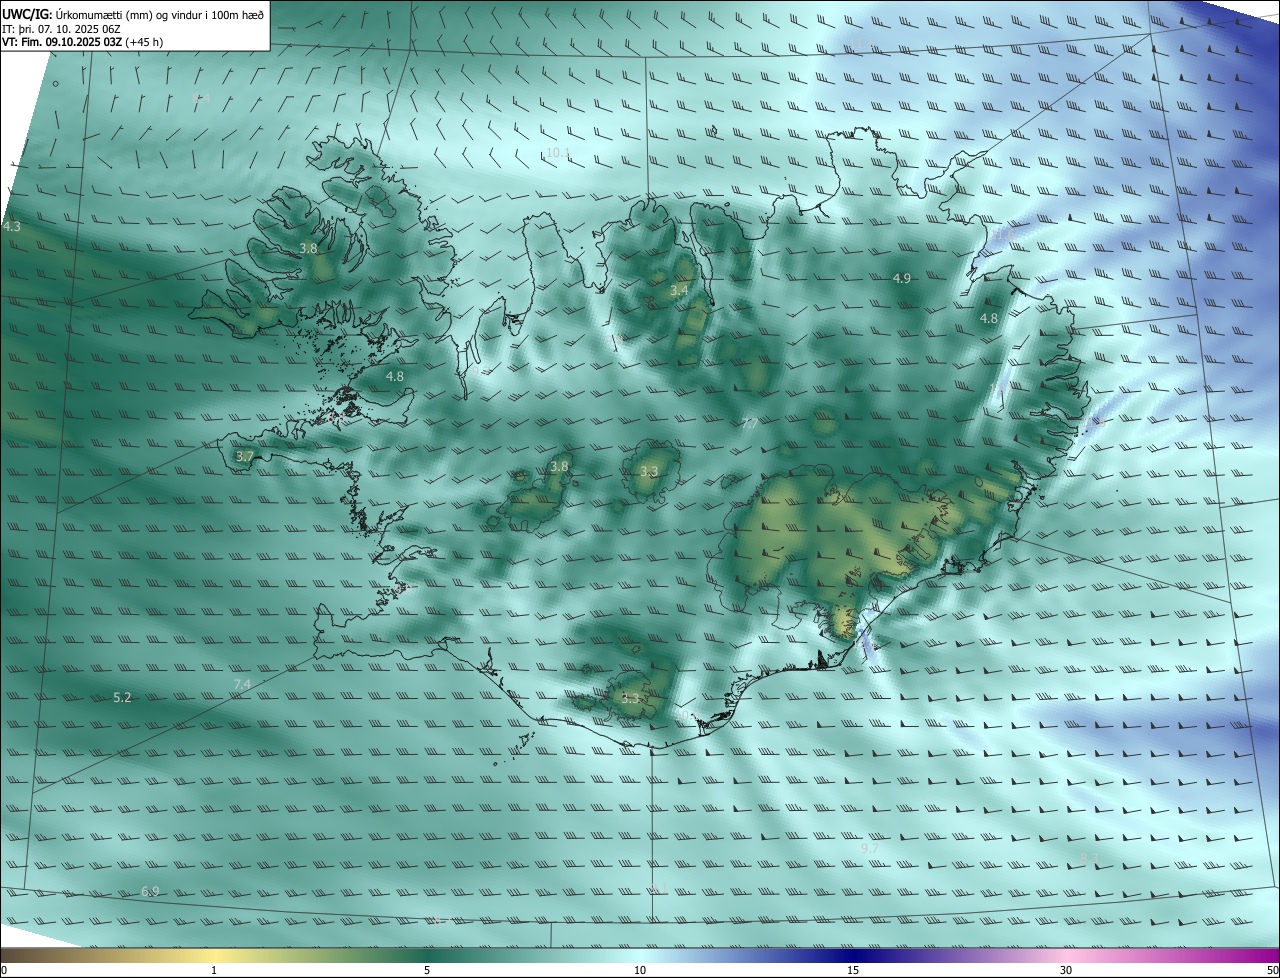
Task: Click the 15 label on the color scale
Action: click(853, 970)
